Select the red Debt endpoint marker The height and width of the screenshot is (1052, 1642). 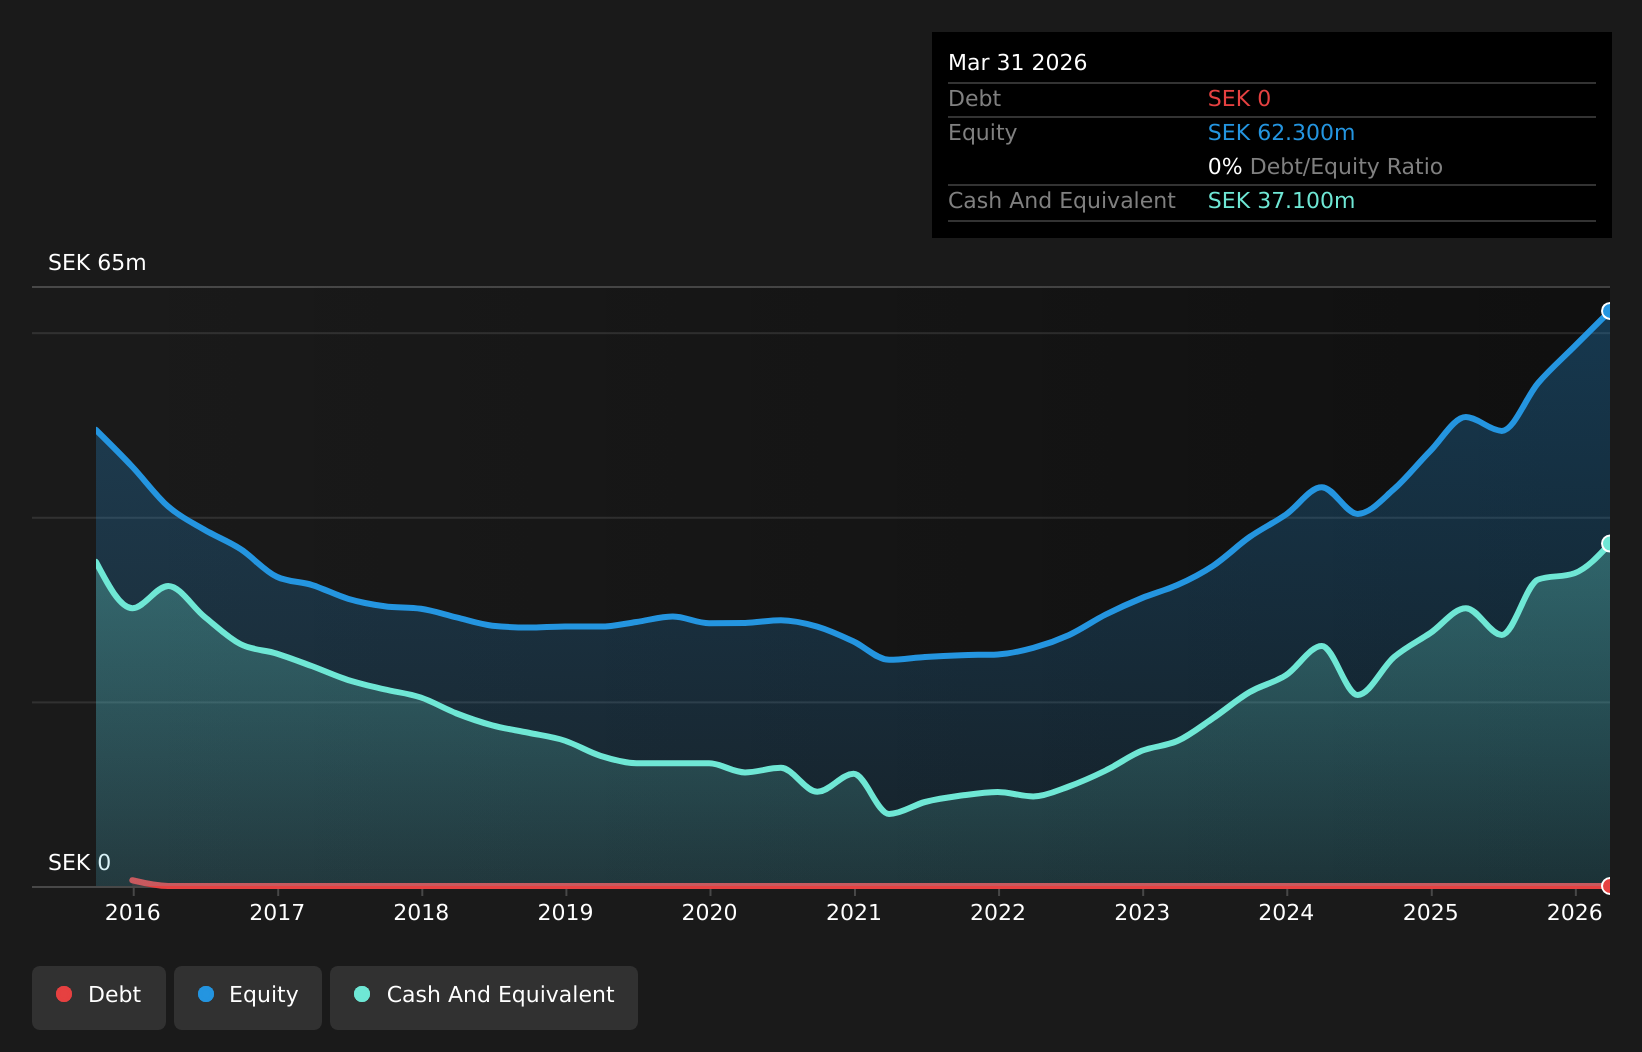coord(1608,885)
